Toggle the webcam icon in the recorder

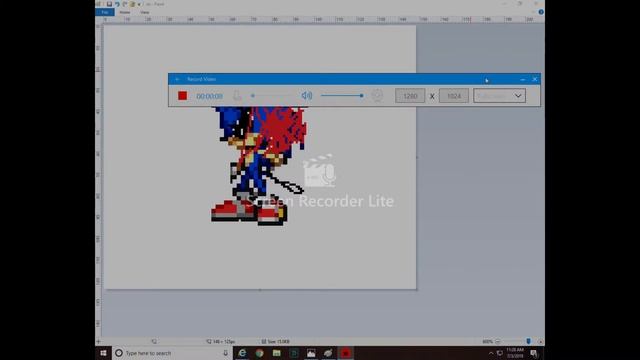(x=377, y=96)
